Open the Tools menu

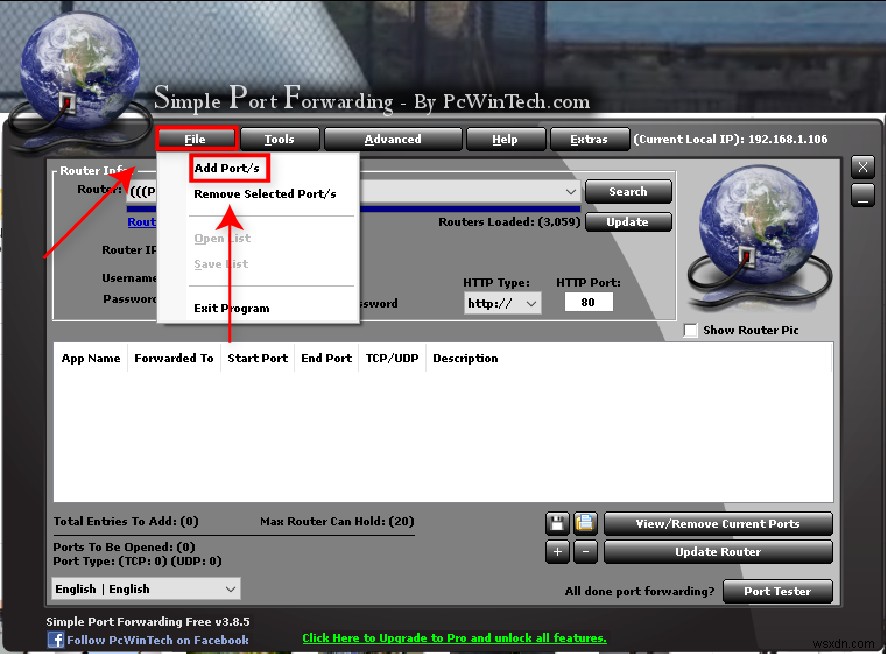click(x=280, y=139)
